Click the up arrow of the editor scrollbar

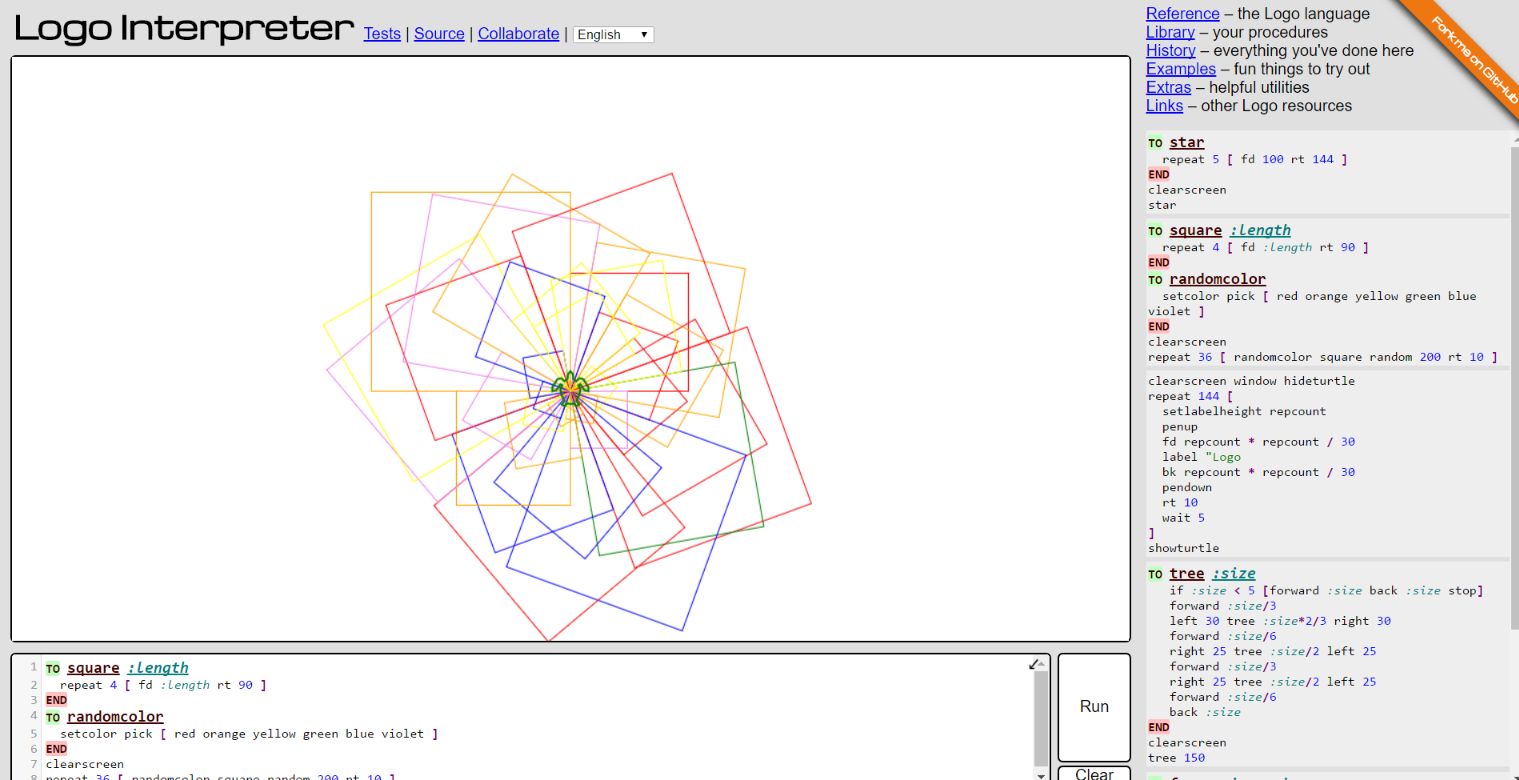pos(1042,664)
